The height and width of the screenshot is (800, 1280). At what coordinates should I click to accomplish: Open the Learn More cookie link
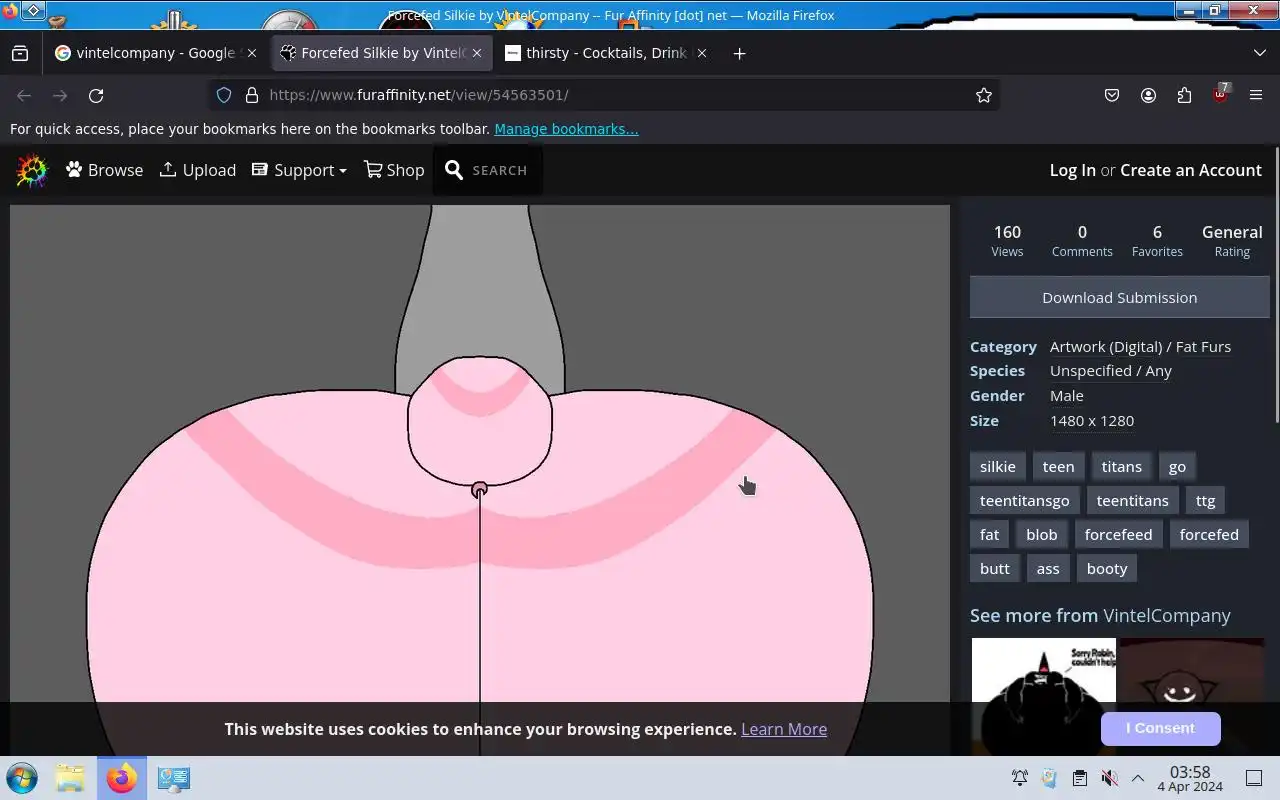click(x=784, y=729)
